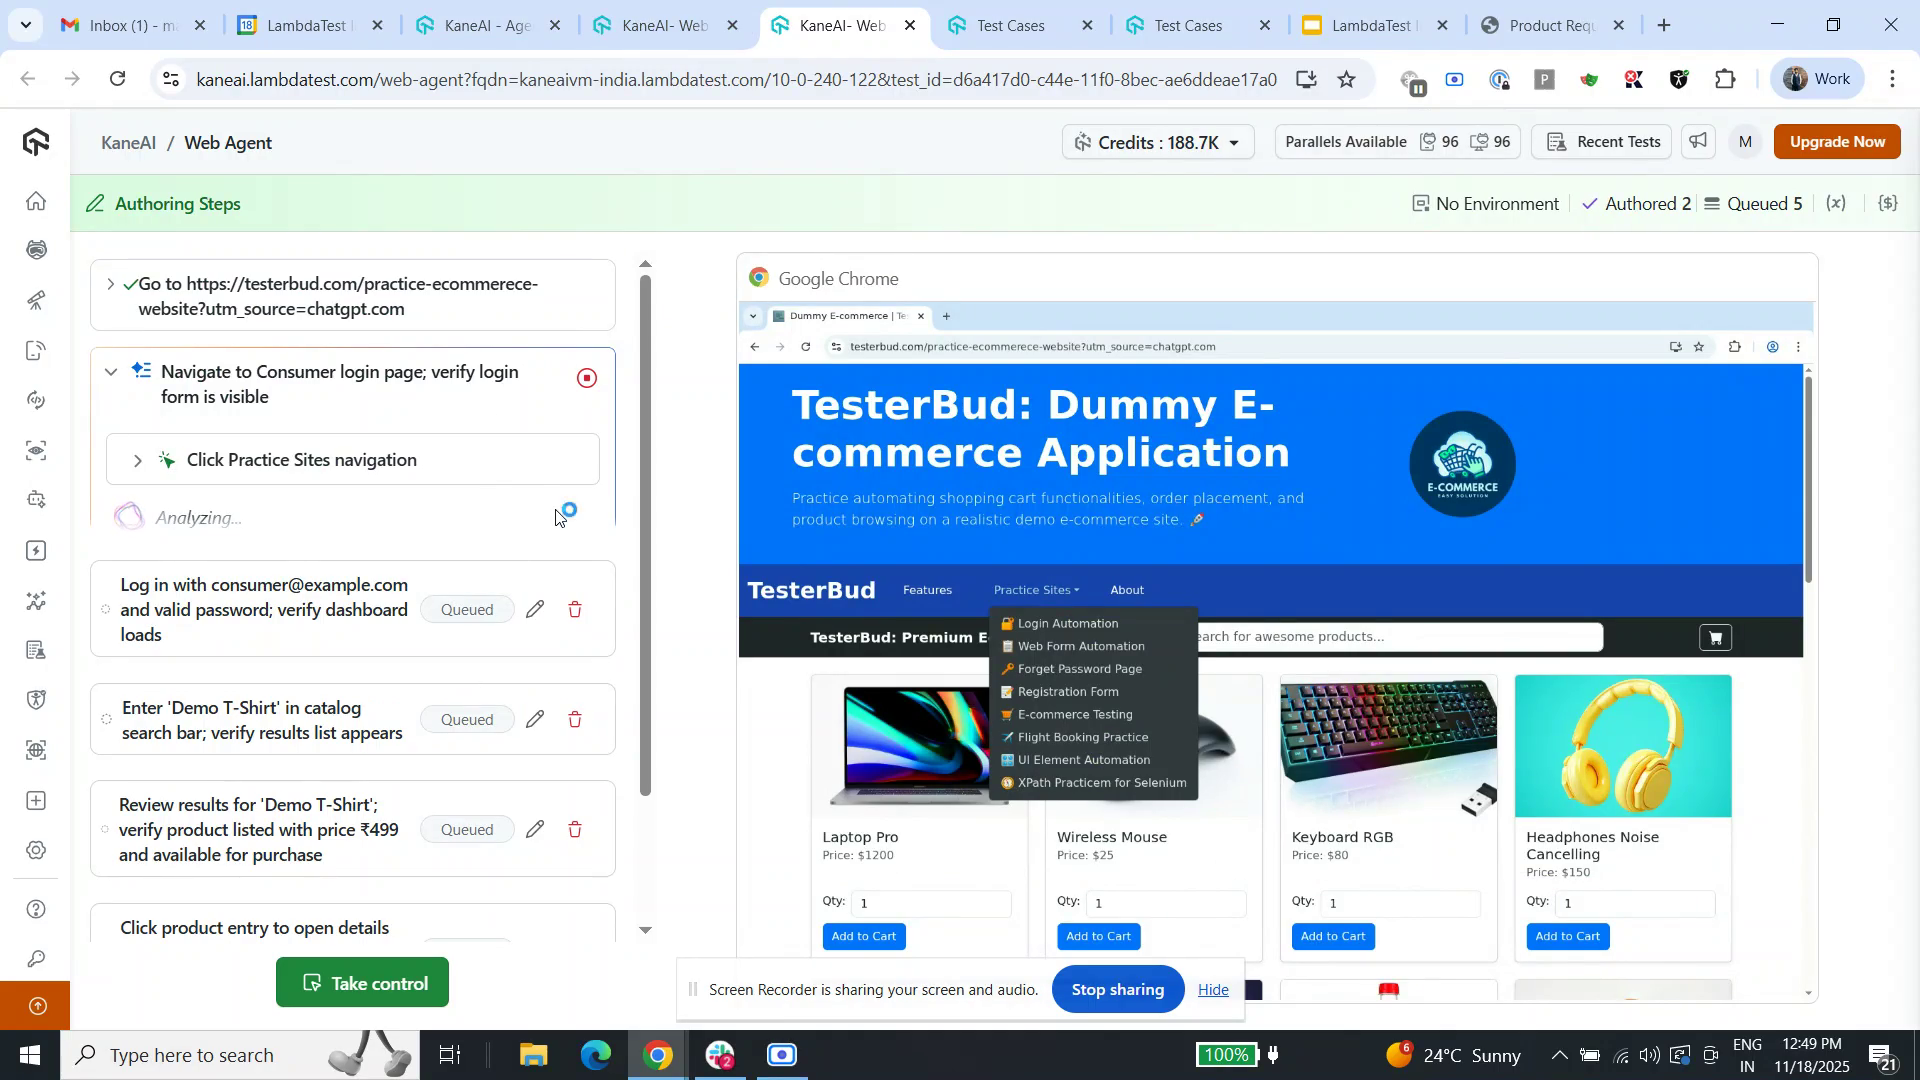
Task: Click the megaphone announcements icon in the header
Action: (x=1697, y=141)
